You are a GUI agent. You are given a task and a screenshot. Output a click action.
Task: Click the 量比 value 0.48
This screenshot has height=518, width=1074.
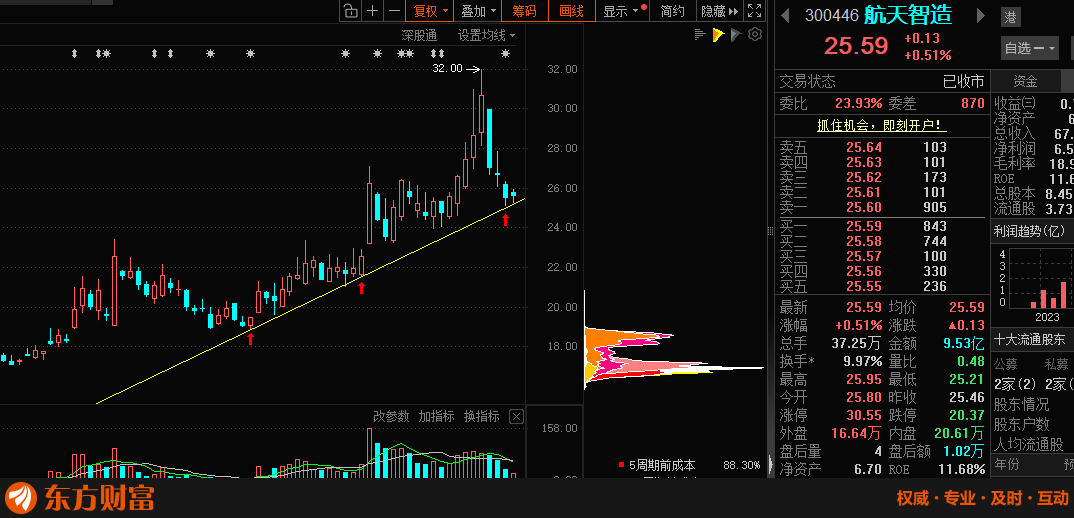(972, 361)
